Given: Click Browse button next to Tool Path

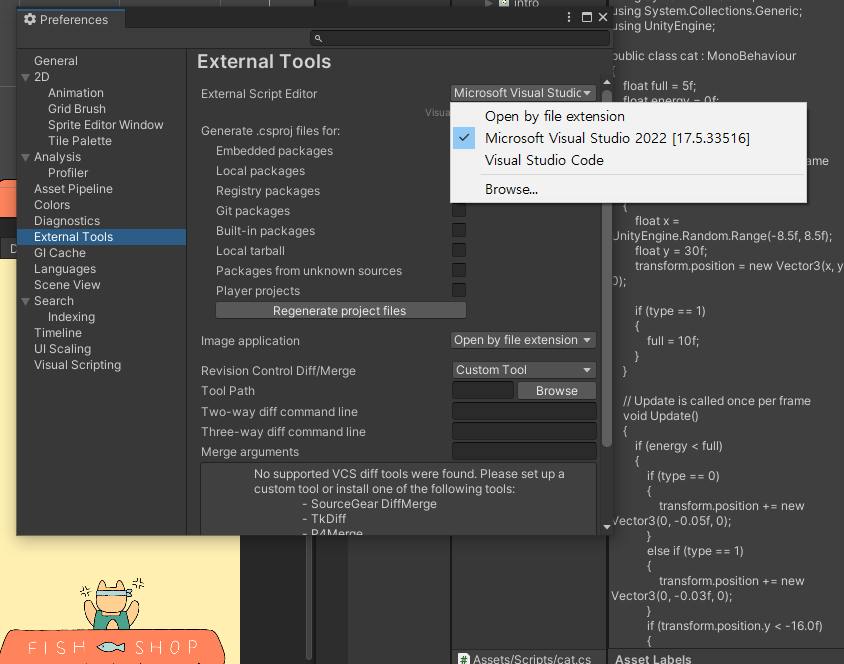Looking at the screenshot, I should (557, 391).
